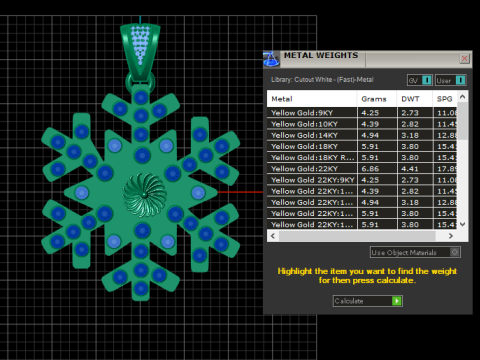
Task: Select the Yellow Gold:22KY row
Action: [x=362, y=169]
